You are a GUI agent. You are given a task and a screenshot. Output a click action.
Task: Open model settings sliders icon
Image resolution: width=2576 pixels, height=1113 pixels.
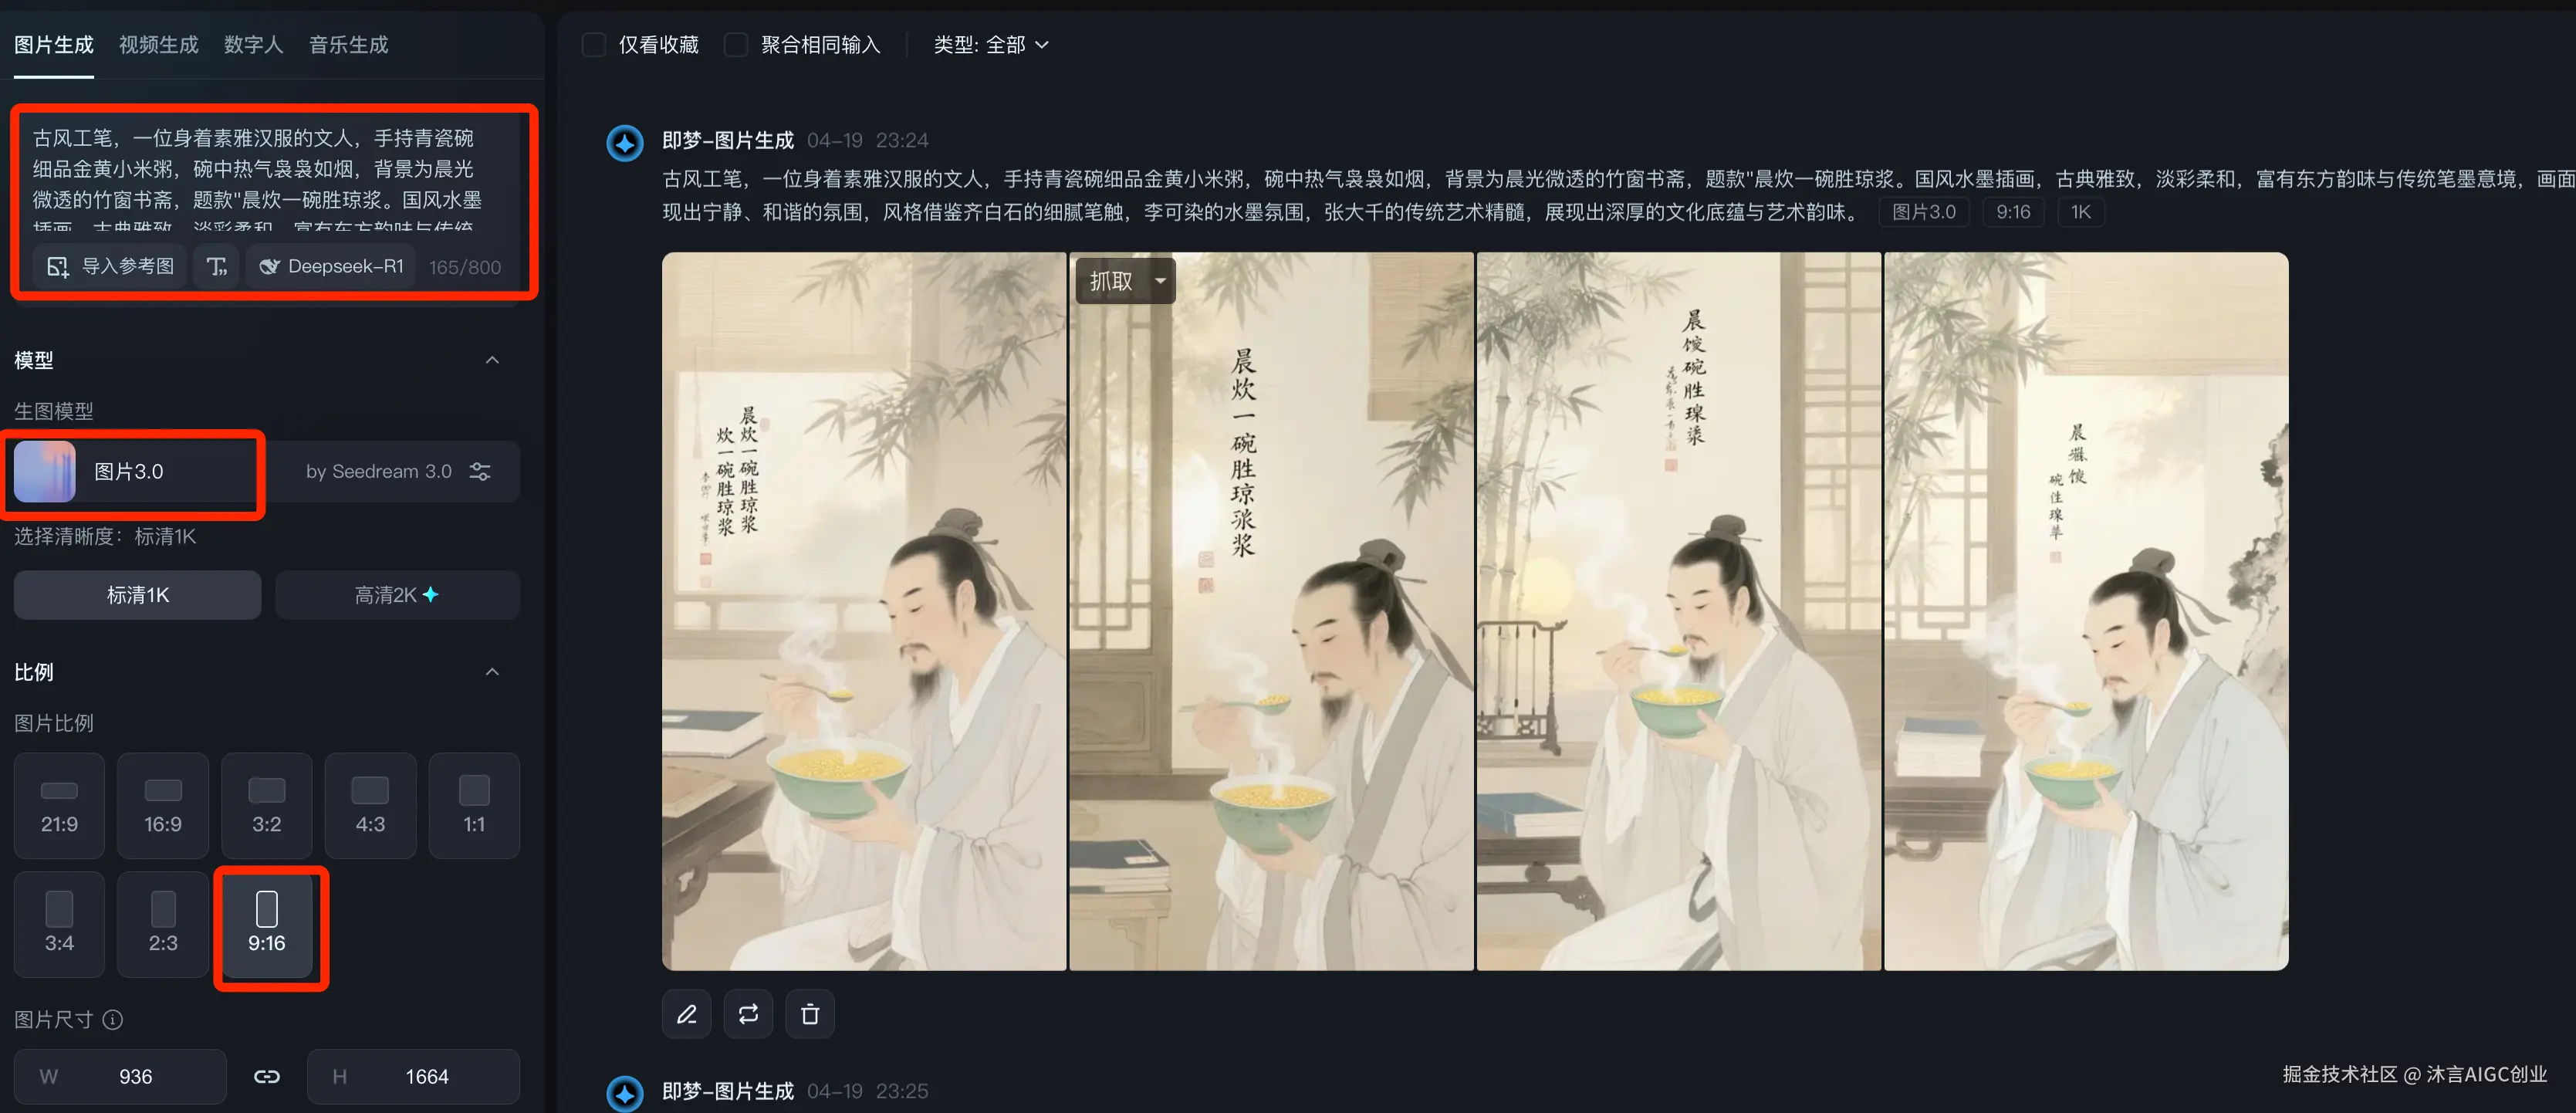pyautogui.click(x=480, y=471)
